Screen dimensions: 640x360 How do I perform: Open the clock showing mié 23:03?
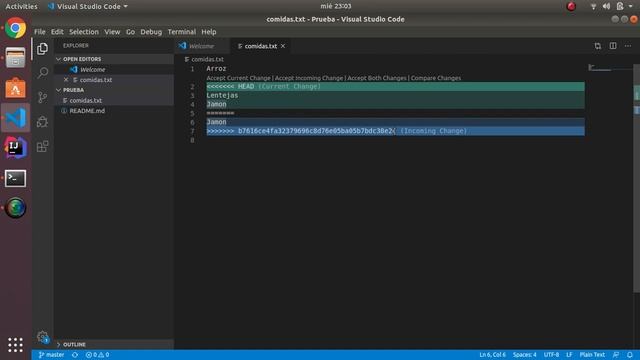(336, 6)
